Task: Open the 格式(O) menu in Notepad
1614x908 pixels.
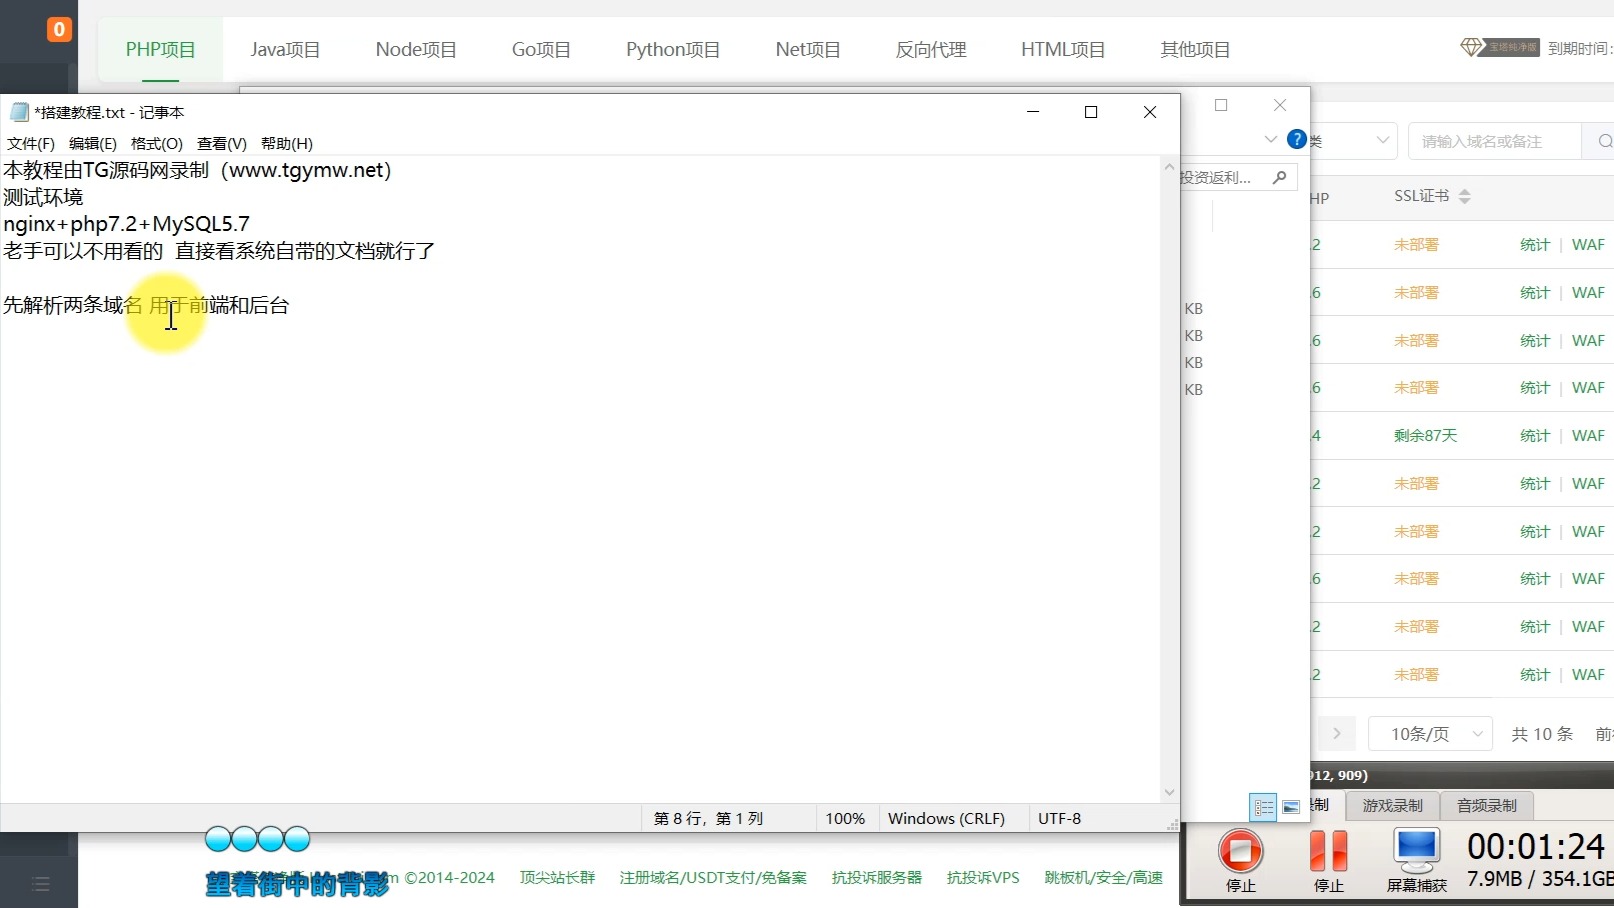Action: point(157,143)
